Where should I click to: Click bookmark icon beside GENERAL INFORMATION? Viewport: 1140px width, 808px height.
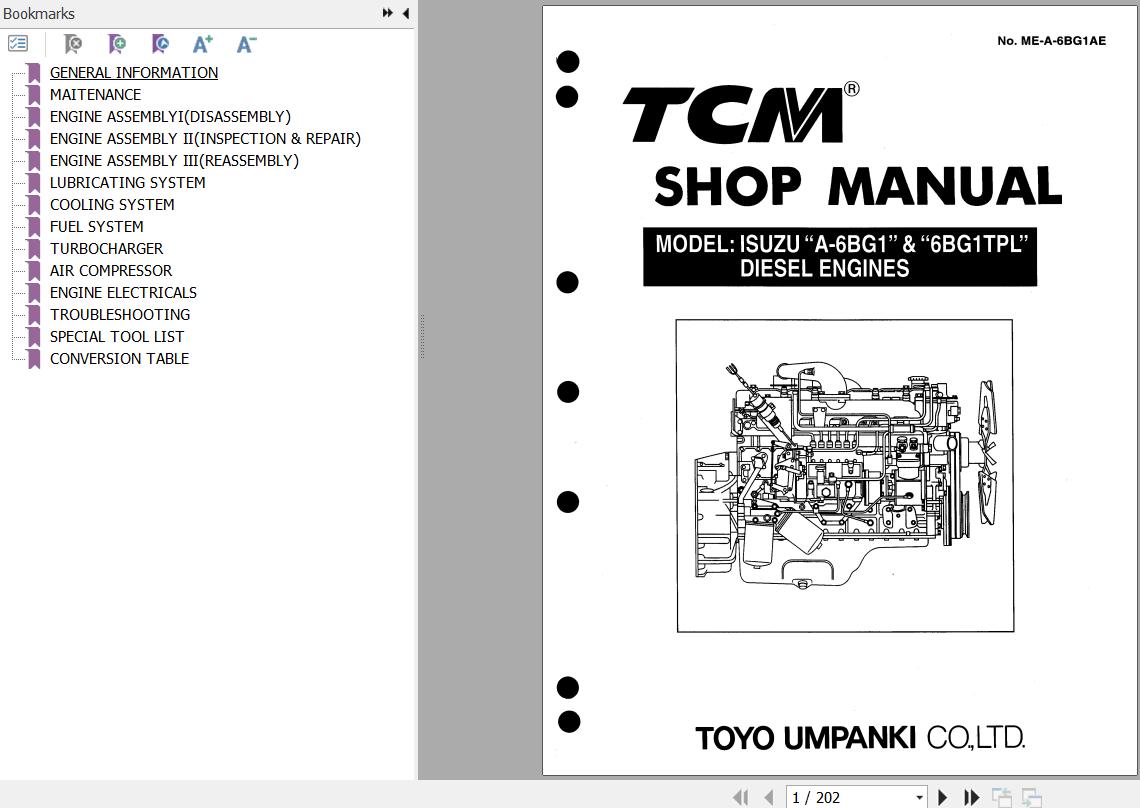click(33, 73)
